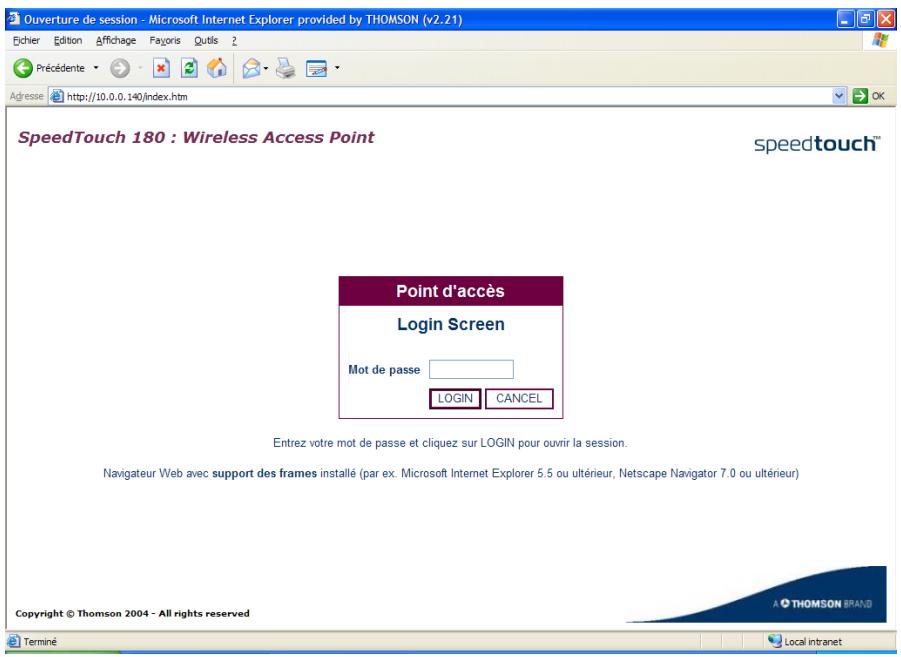The width and height of the screenshot is (901, 657).
Task: Refresh the page using green arrows icon
Action: [x=189, y=68]
